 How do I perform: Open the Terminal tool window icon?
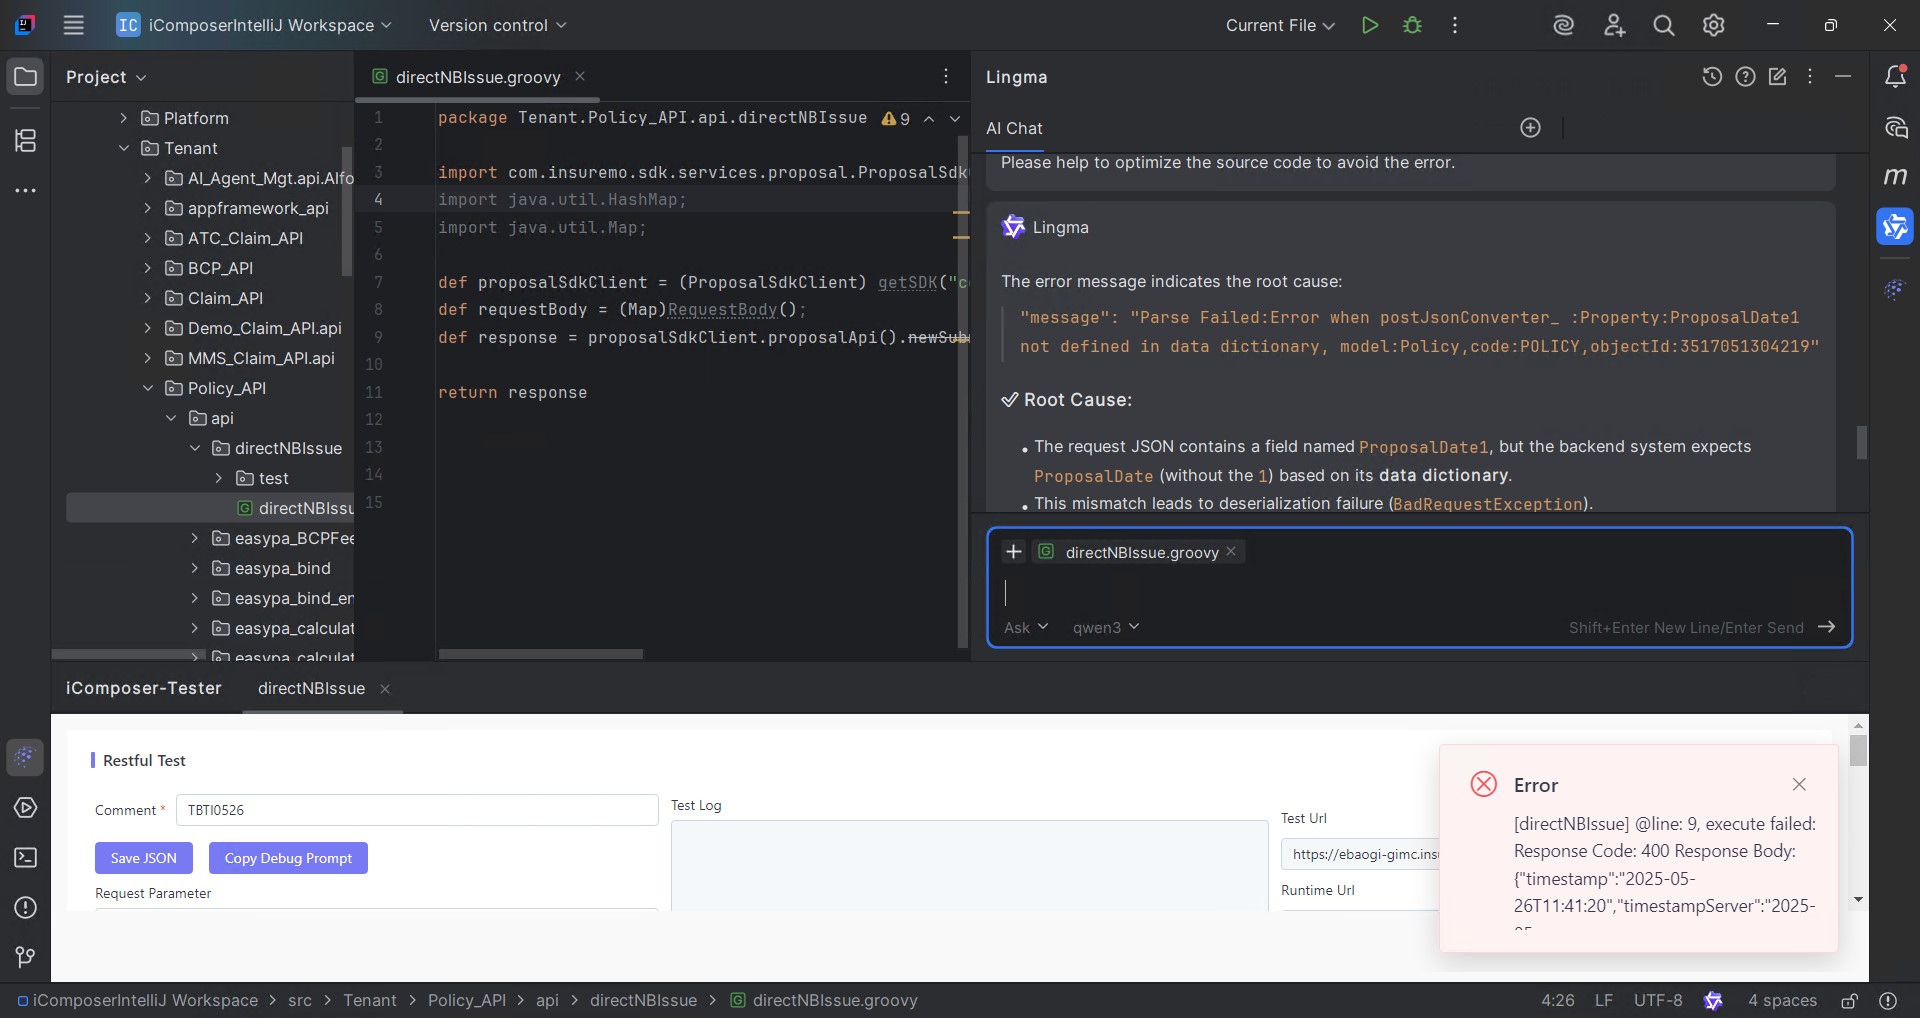coord(25,857)
